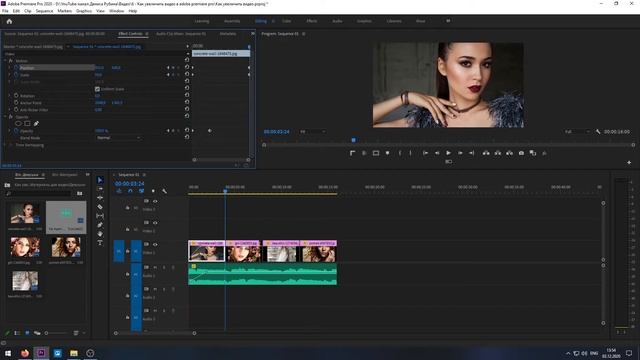Select the Ripple Edit tool

(x=100, y=198)
